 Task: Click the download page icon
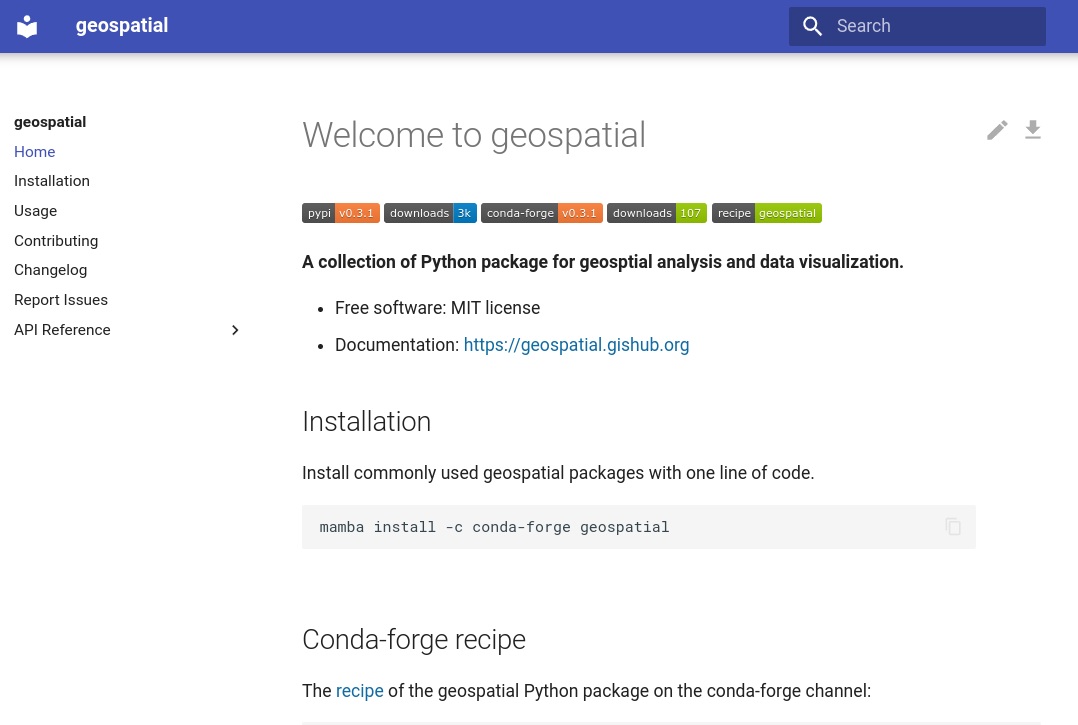point(1033,130)
